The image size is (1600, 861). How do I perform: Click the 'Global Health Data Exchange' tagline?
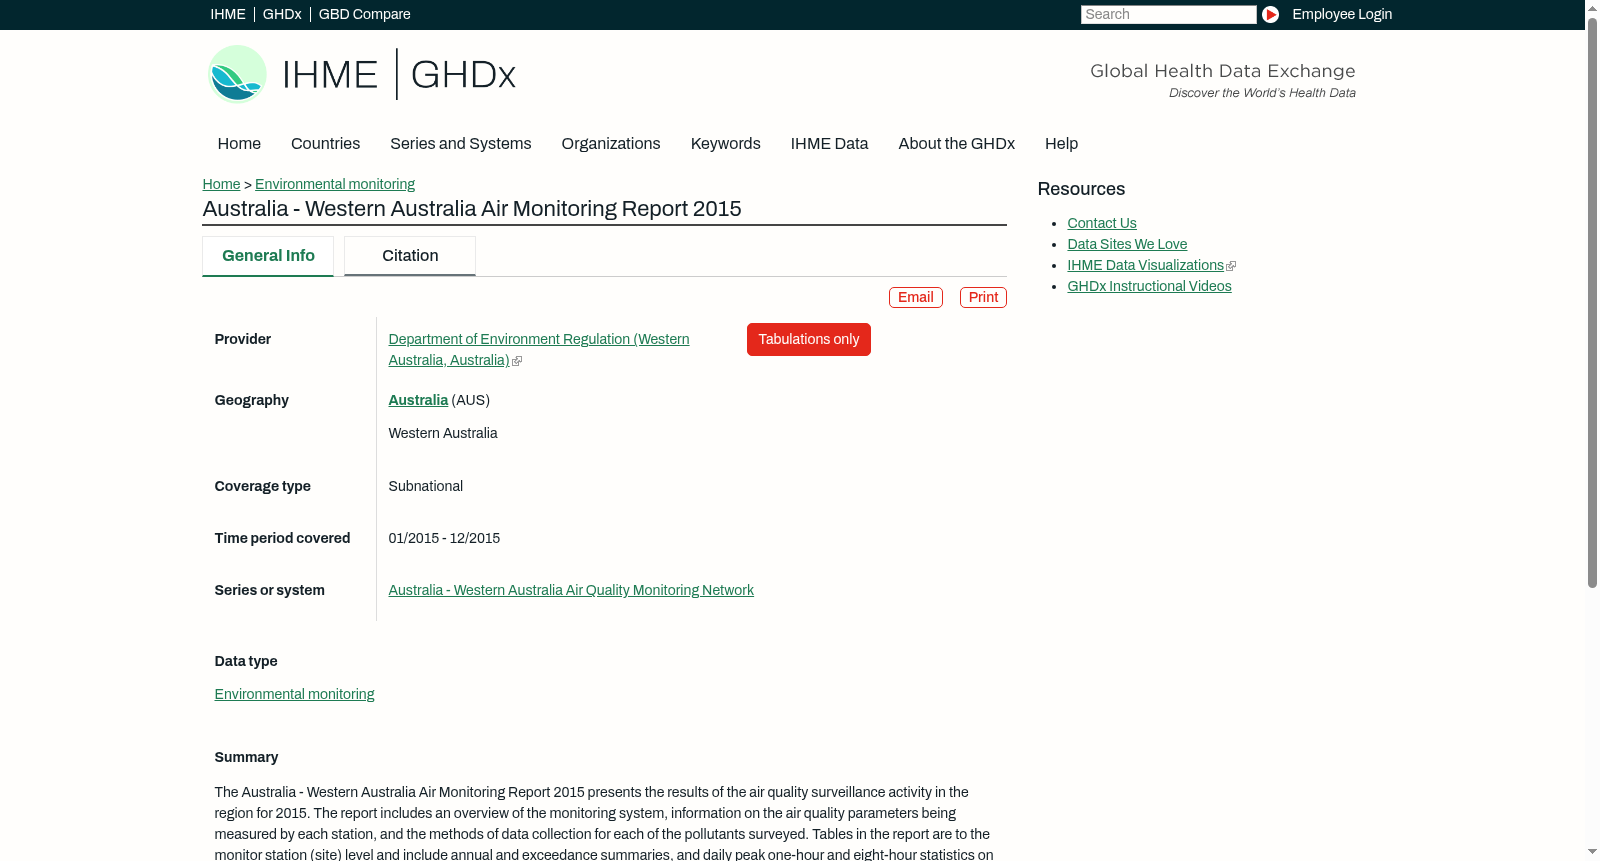coord(1222,71)
